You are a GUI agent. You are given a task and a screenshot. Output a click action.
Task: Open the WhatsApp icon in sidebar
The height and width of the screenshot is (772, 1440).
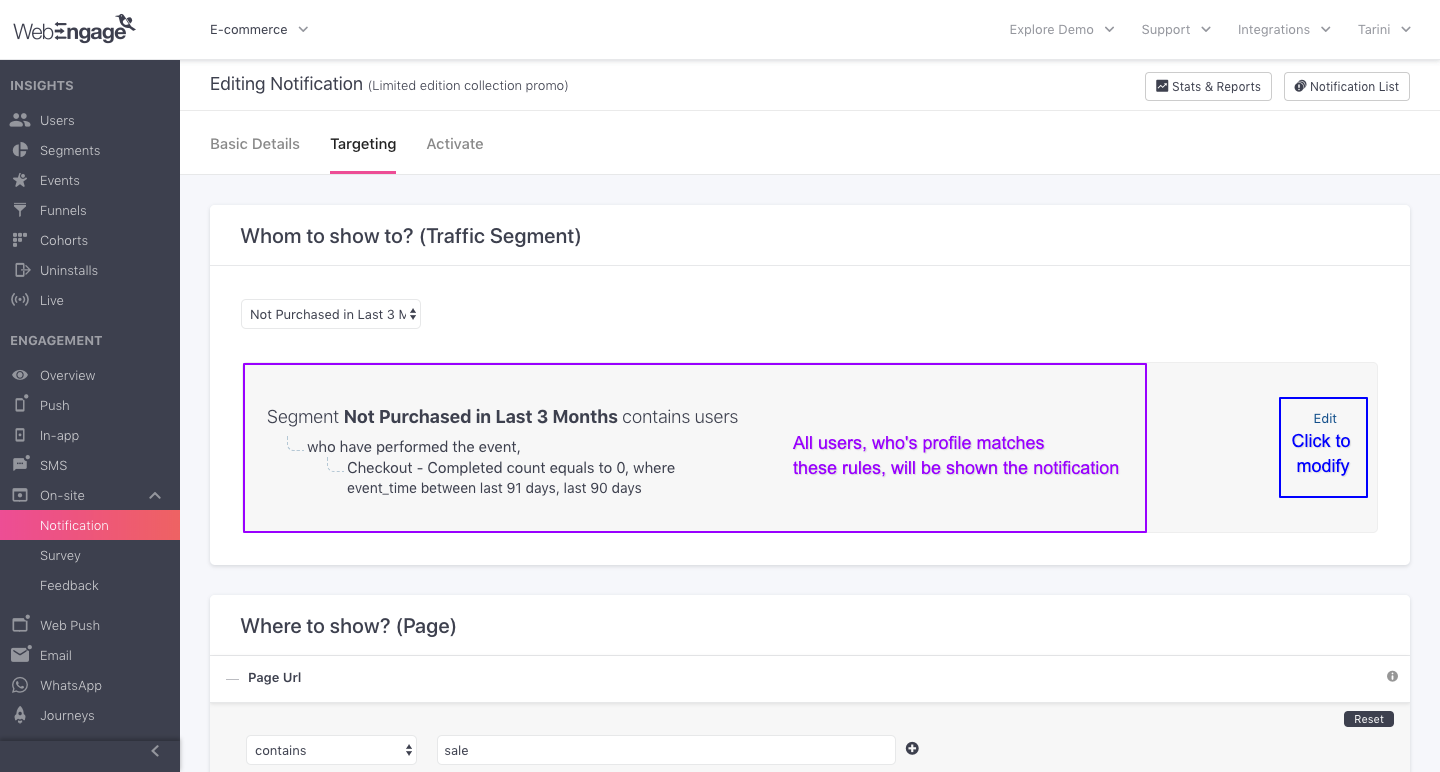(20, 685)
